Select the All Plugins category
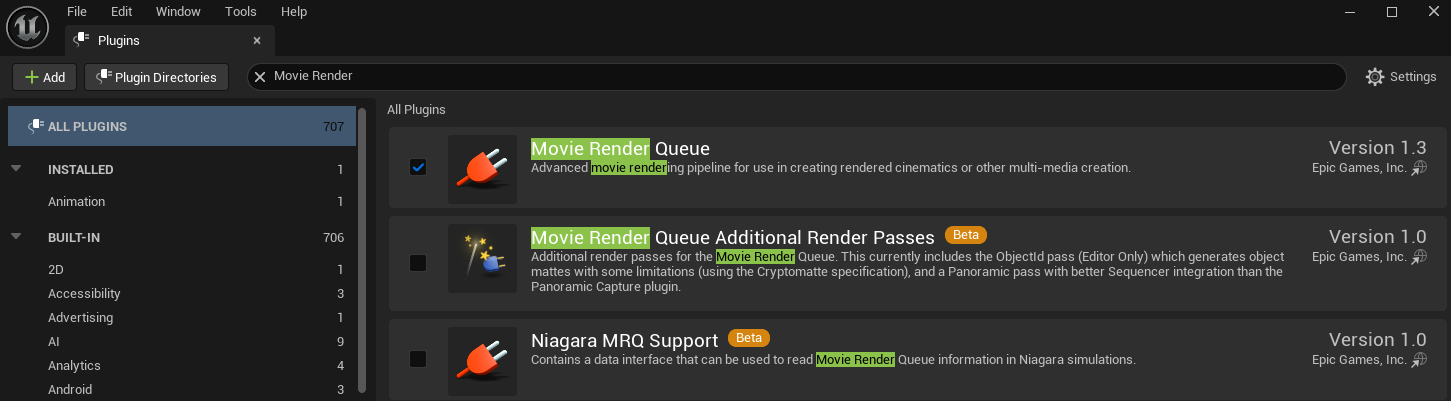This screenshot has height=401, width=1451. tap(181, 126)
